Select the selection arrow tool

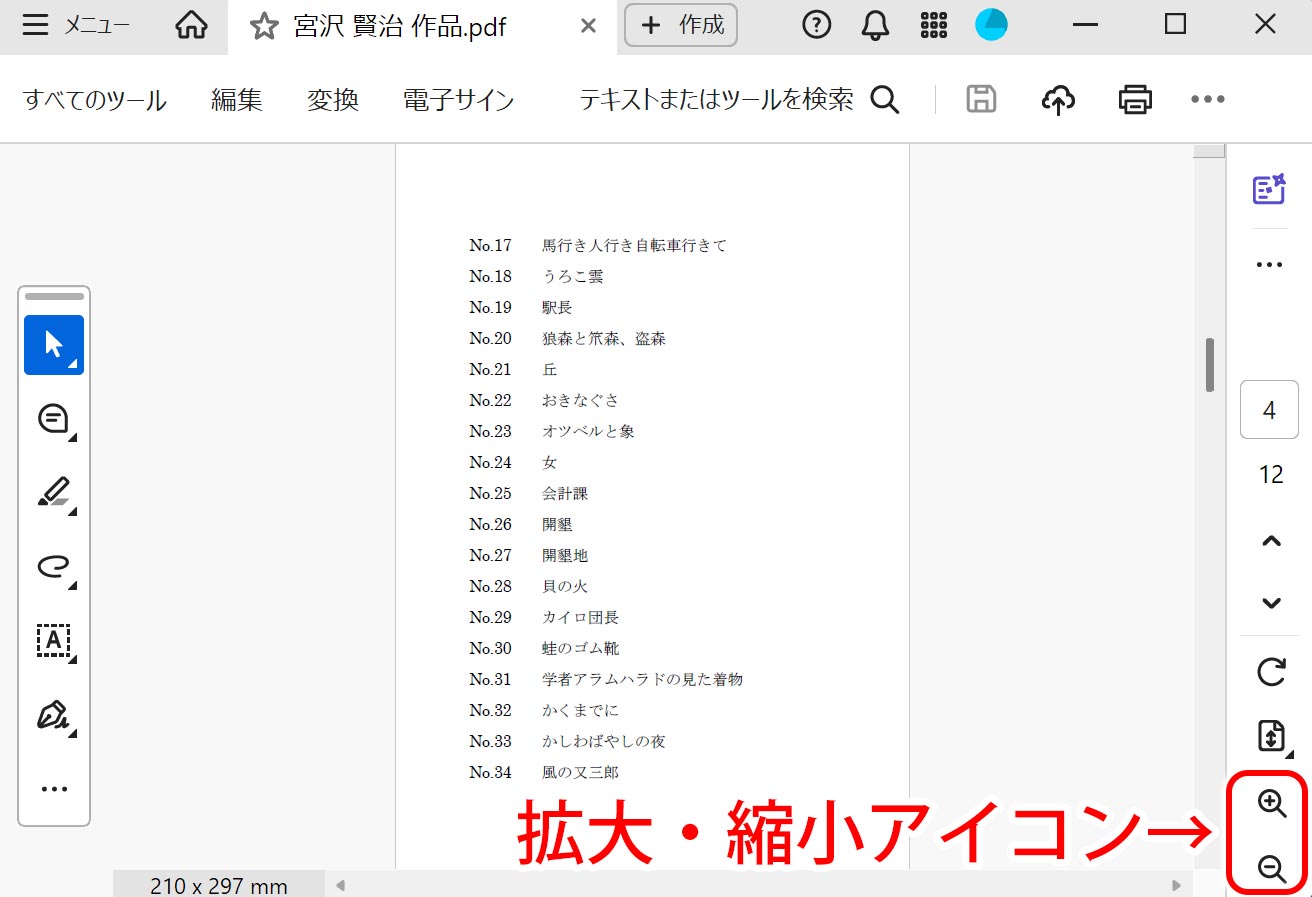[x=53, y=344]
